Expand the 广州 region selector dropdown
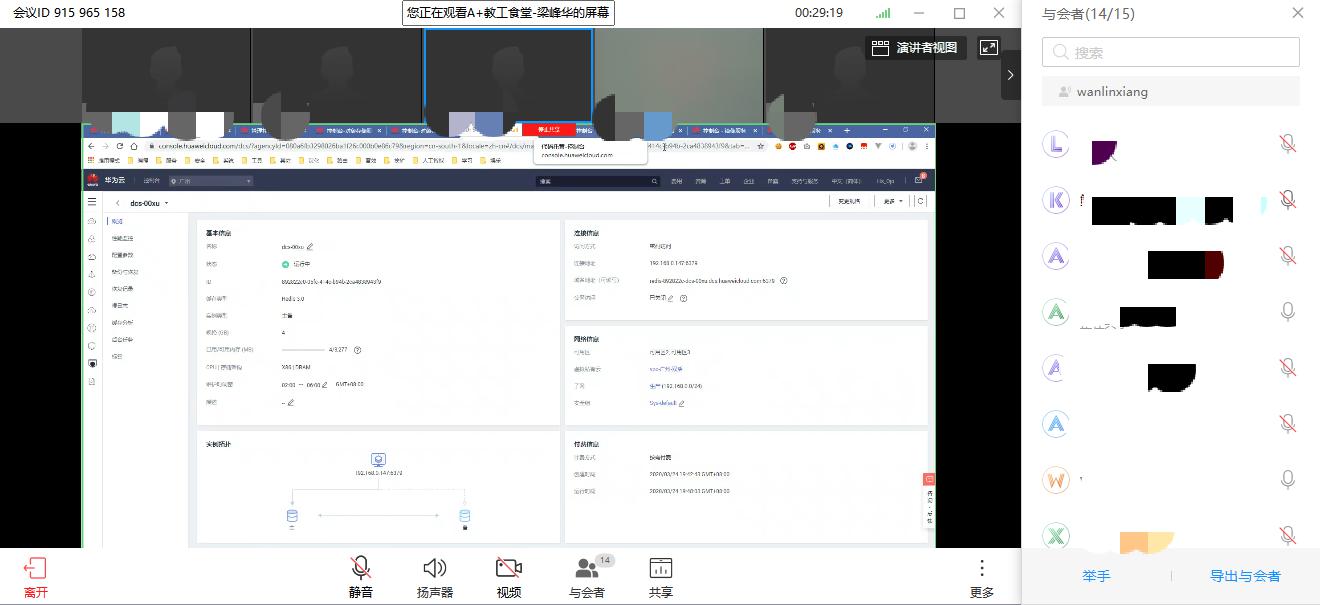 pos(210,182)
